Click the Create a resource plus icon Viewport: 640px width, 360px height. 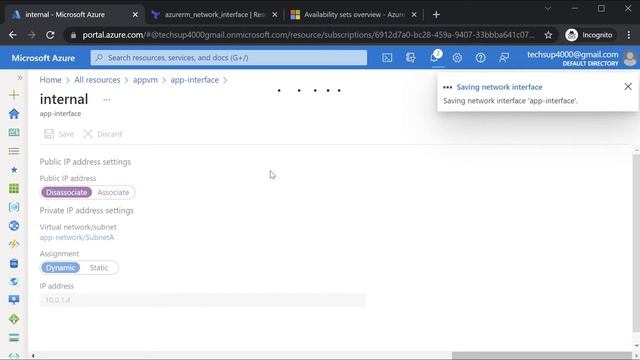[x=14, y=95]
